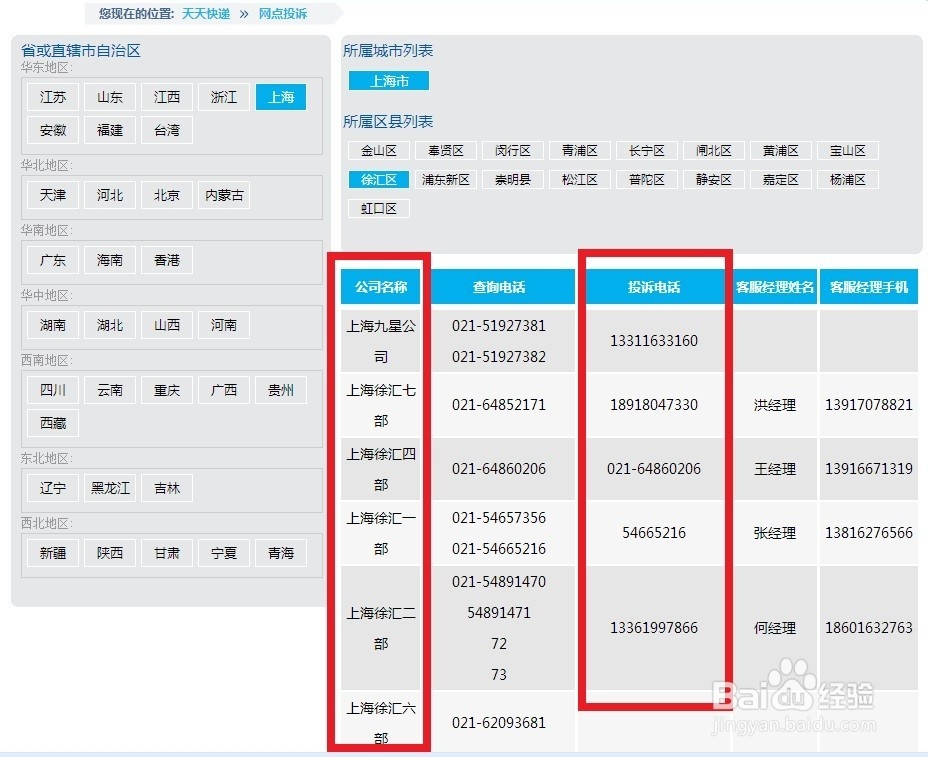
Task: Pick 安徽 province
Action: (53, 130)
